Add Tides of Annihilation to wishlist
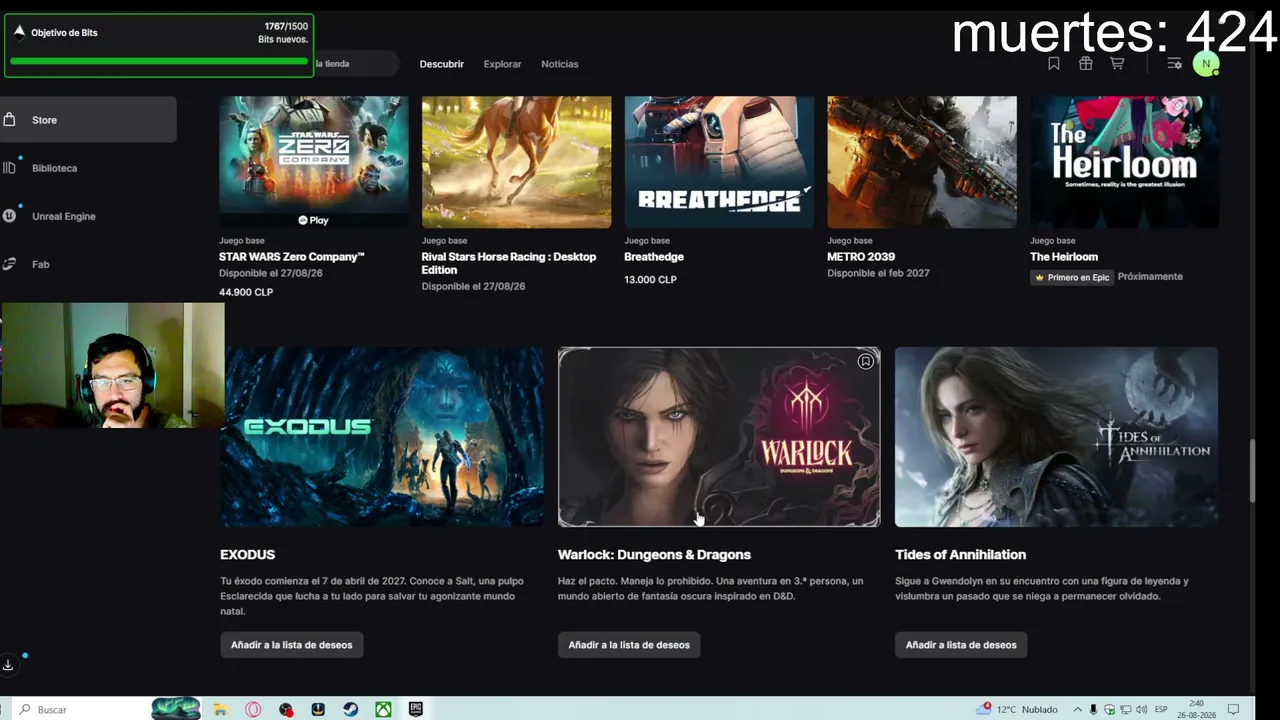The image size is (1280, 720). (961, 645)
